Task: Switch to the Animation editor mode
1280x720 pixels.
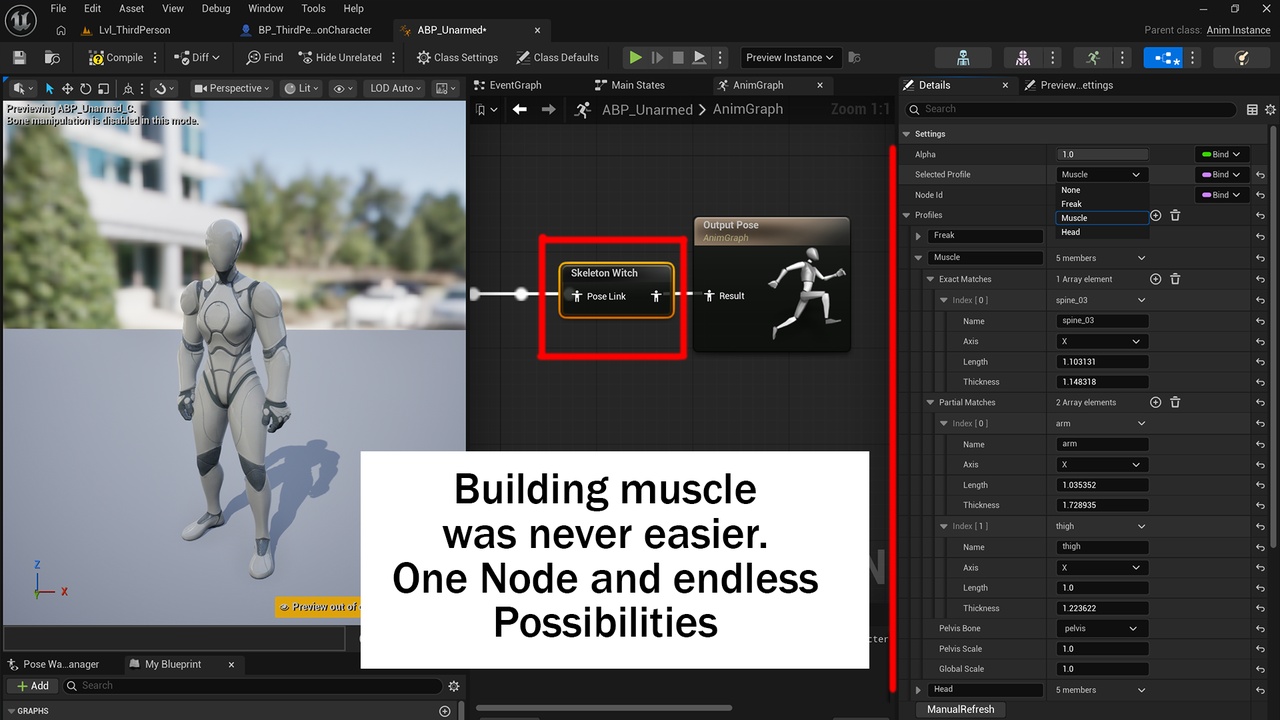Action: click(x=1093, y=58)
